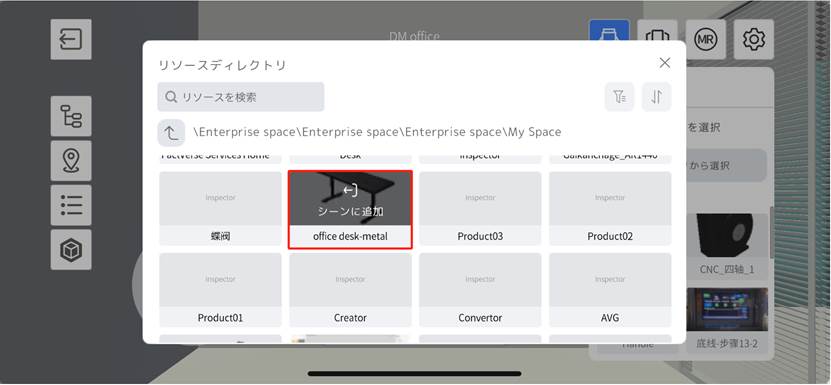831x385 pixels.
Task: Open the sort order options
Action: click(657, 97)
